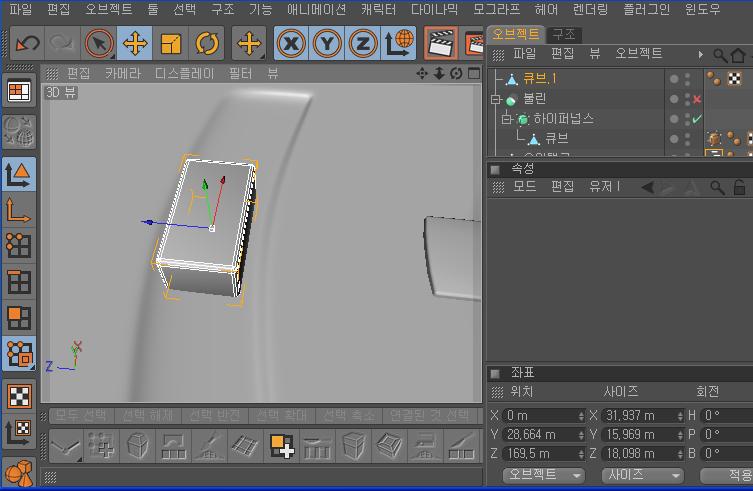Disable 하이퍼넙스 via green checkmark
Viewport: 753px width, 491px height.
(x=697, y=118)
